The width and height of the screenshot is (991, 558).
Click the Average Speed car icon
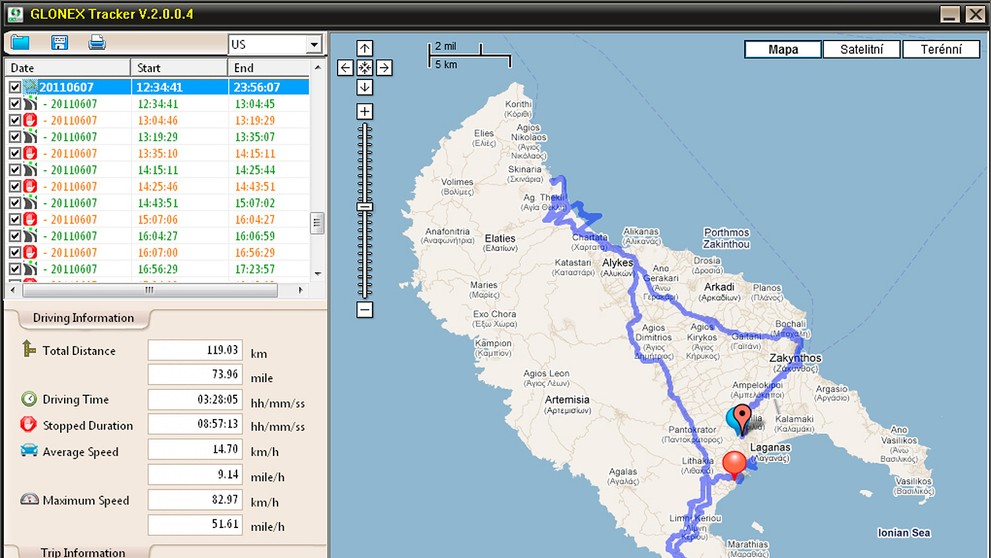tap(29, 450)
